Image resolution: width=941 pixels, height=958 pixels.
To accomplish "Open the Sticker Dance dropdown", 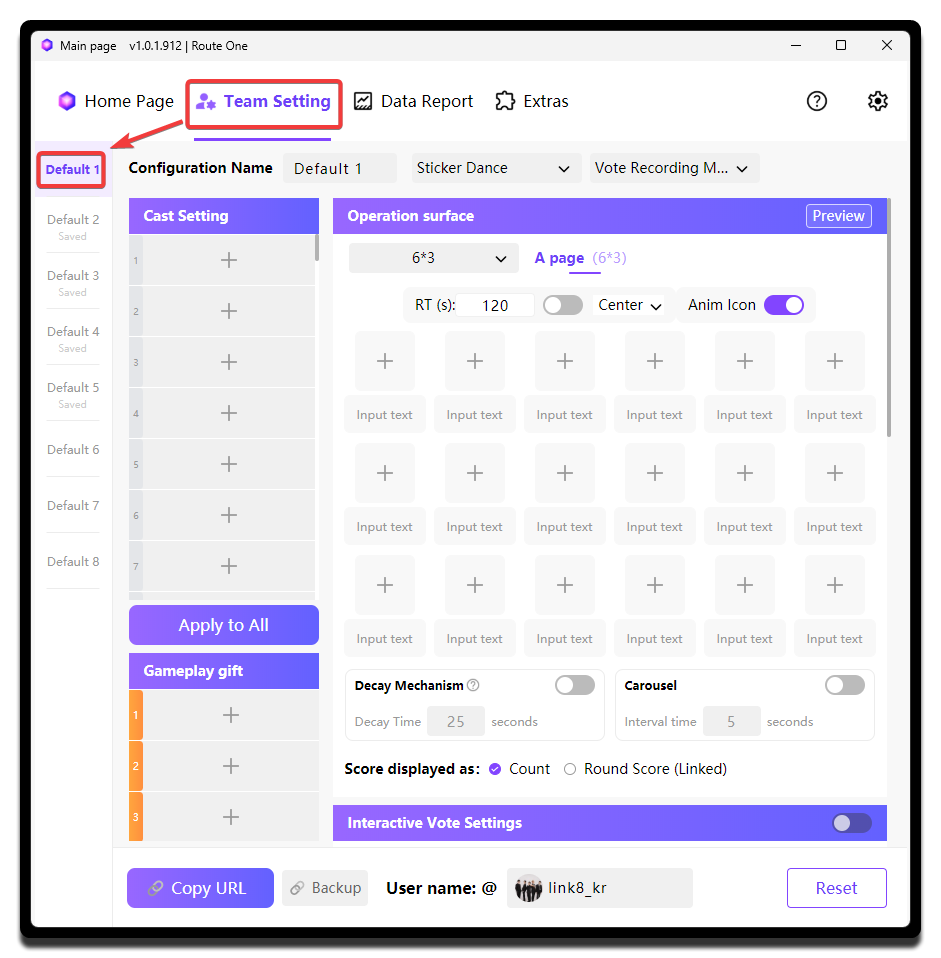I will coord(494,168).
